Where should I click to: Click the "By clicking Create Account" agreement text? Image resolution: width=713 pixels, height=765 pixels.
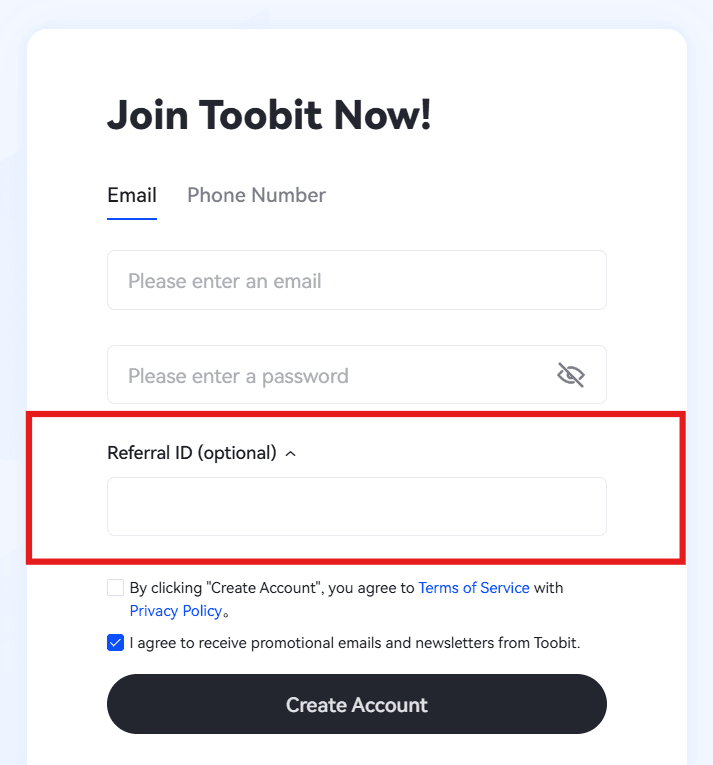271,588
